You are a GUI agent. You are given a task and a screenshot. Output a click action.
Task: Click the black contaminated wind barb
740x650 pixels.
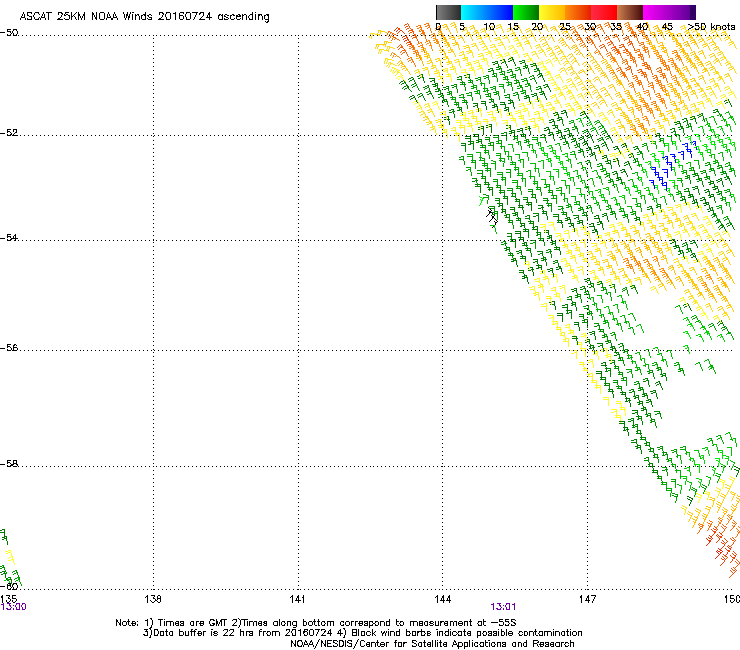pos(492,216)
